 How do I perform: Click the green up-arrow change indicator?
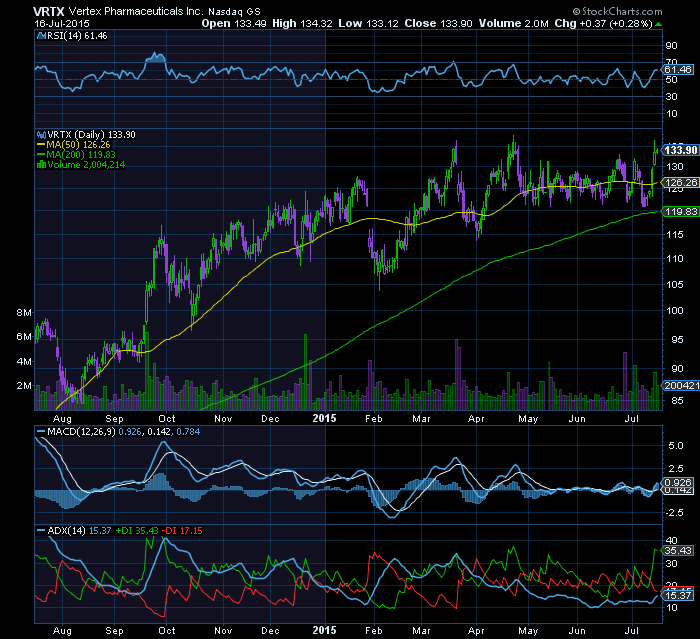[658, 24]
